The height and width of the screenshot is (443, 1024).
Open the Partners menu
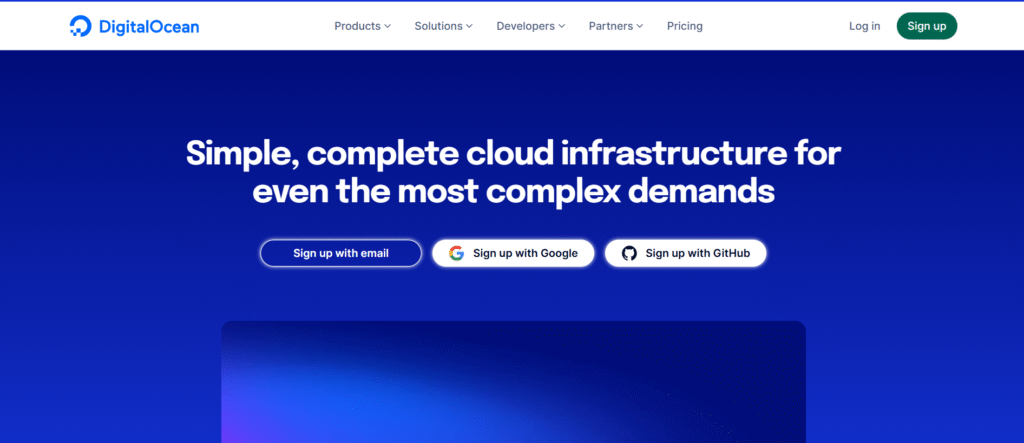tap(610, 26)
